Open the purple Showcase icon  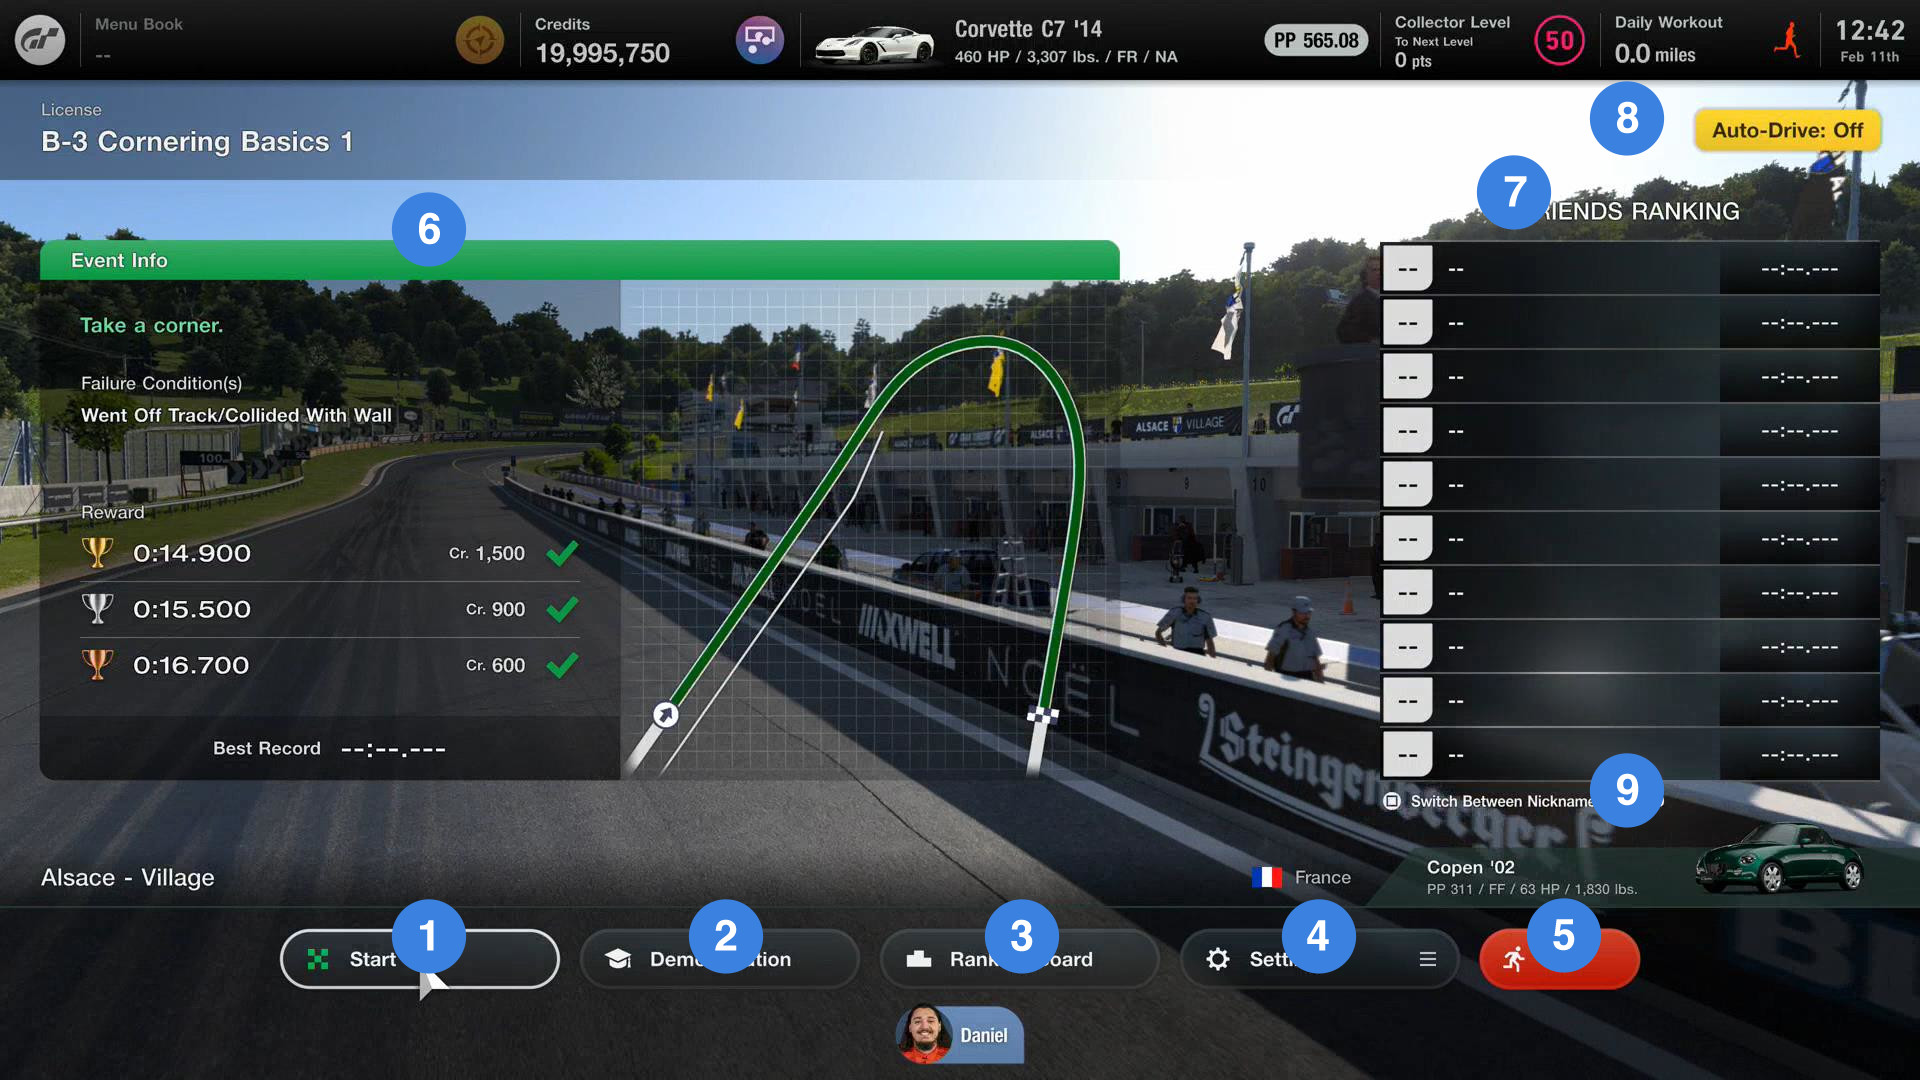tap(760, 40)
